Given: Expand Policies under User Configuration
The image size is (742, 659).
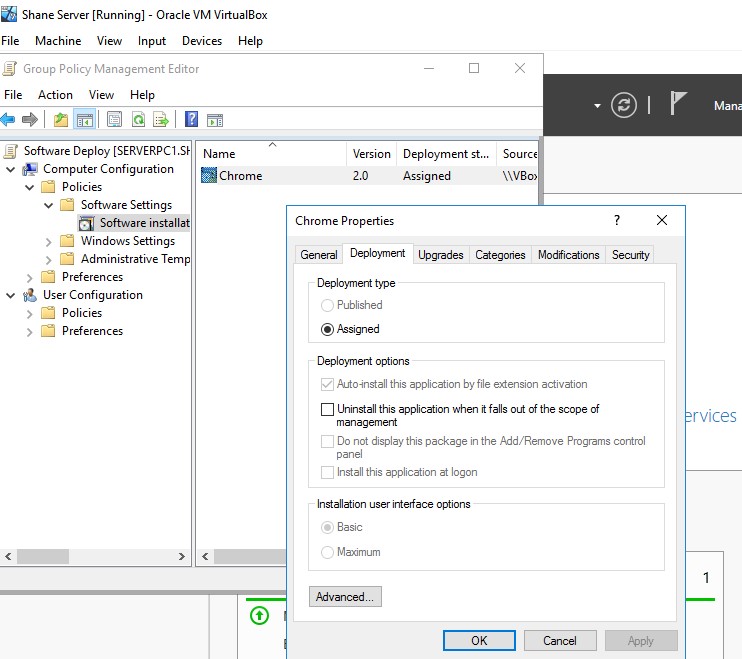Looking at the screenshot, I should 29,314.
